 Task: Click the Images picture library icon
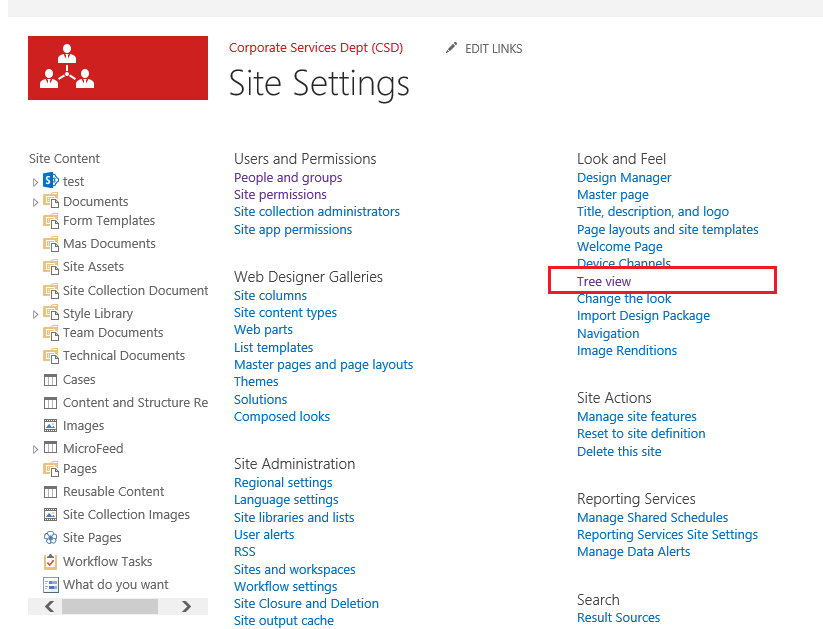(x=50, y=425)
